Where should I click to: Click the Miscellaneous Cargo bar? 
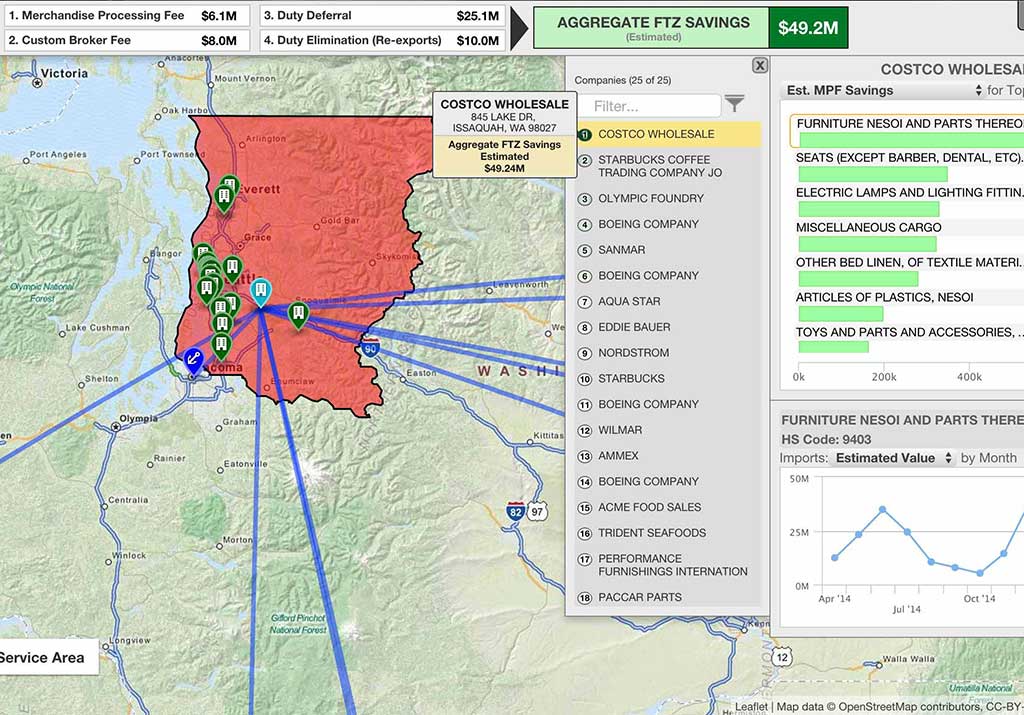click(868, 244)
